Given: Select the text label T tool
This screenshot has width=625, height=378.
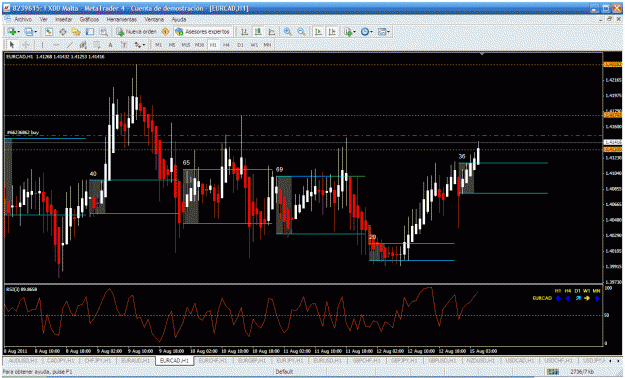Looking at the screenshot, I should 124,45.
